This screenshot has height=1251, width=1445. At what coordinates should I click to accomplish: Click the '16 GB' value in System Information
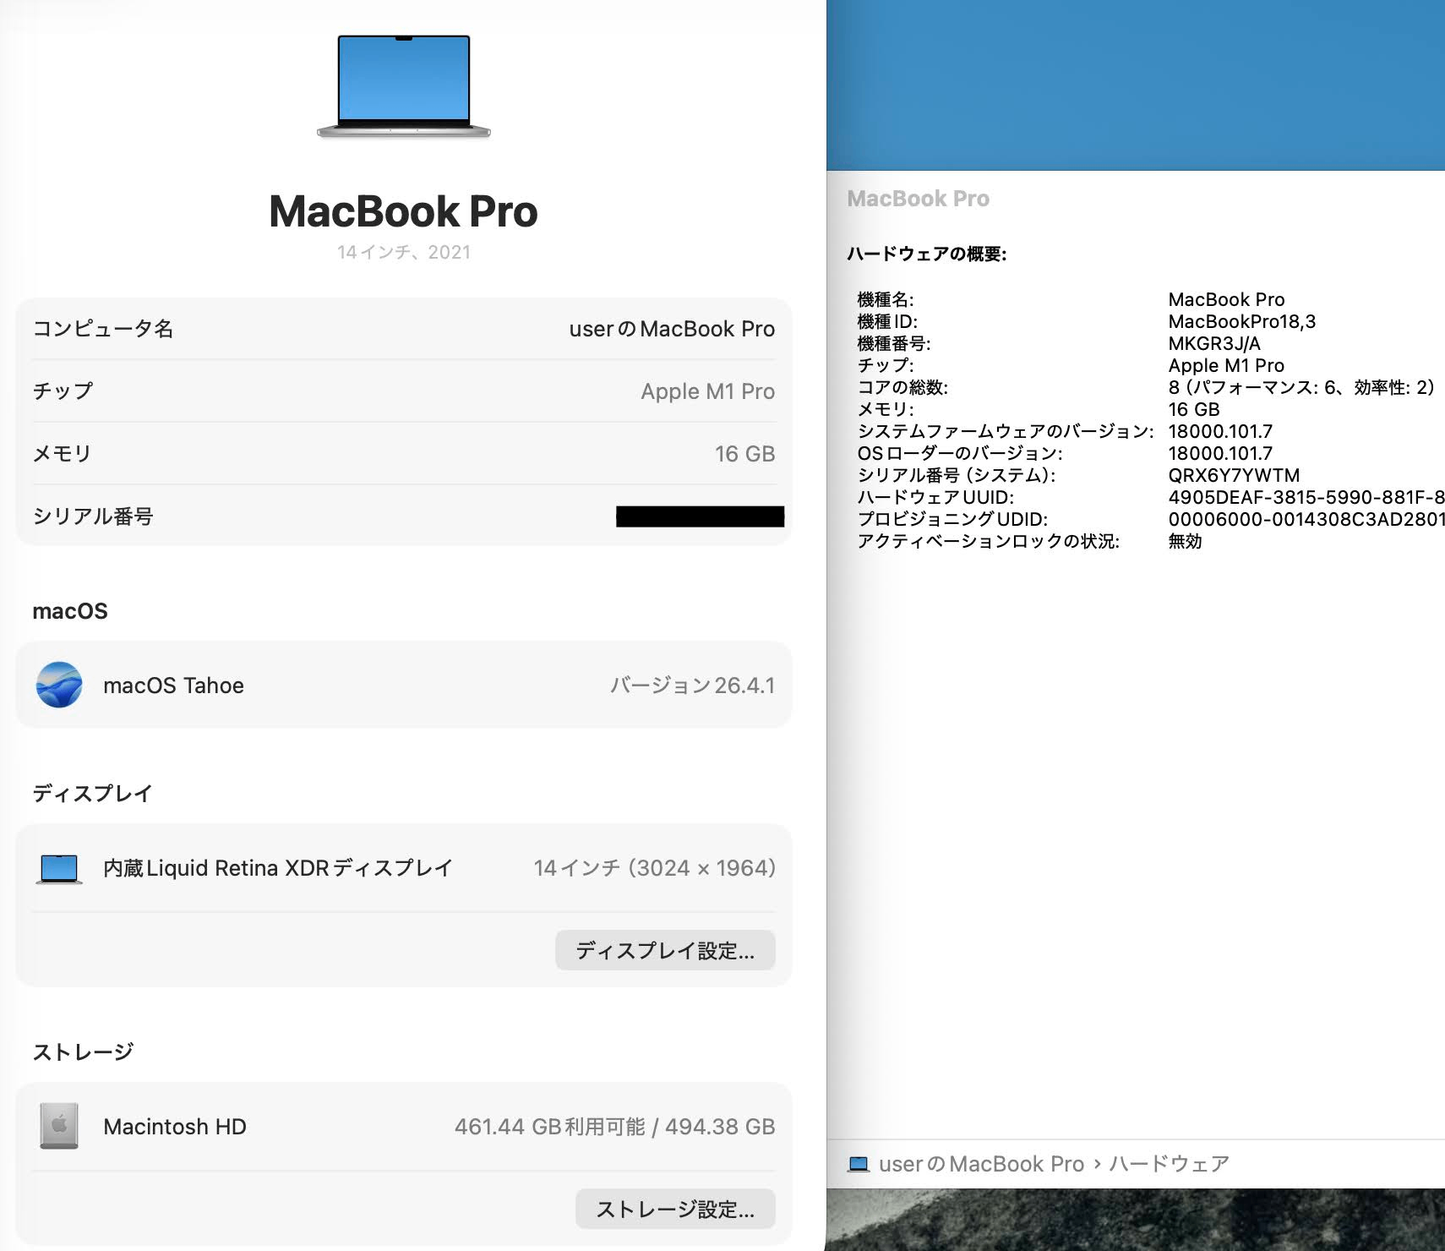[x=1194, y=410]
